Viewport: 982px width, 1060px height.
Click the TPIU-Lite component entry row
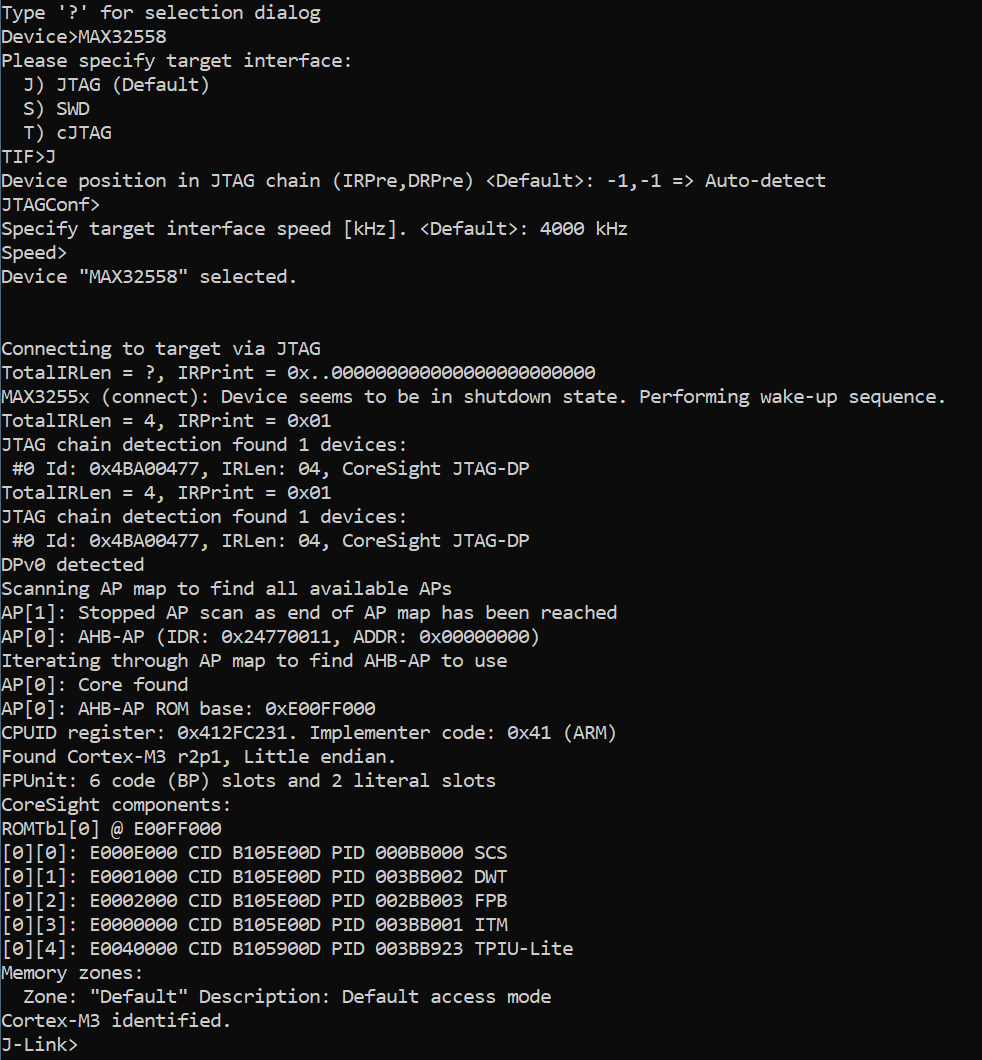pos(287,949)
